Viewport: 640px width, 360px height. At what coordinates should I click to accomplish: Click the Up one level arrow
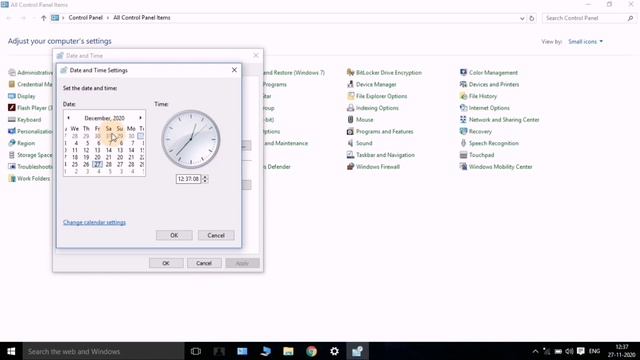(44, 18)
